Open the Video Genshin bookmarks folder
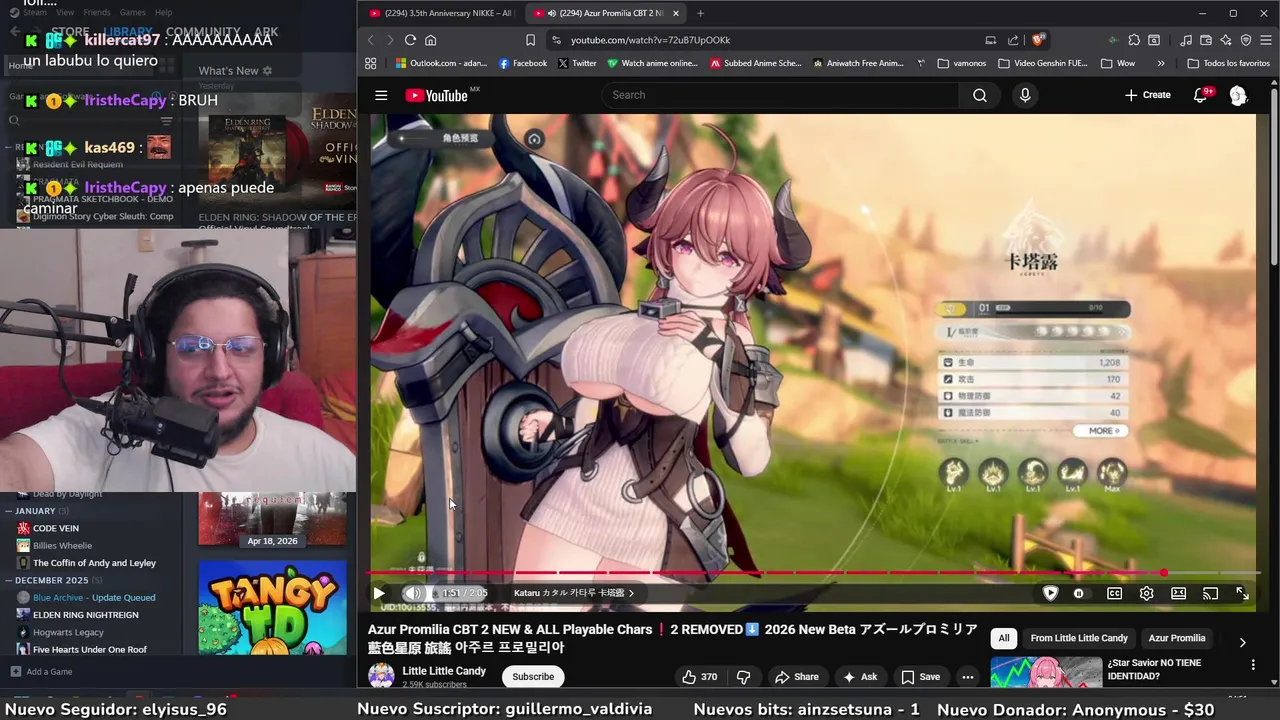The image size is (1280, 720). tap(1042, 63)
